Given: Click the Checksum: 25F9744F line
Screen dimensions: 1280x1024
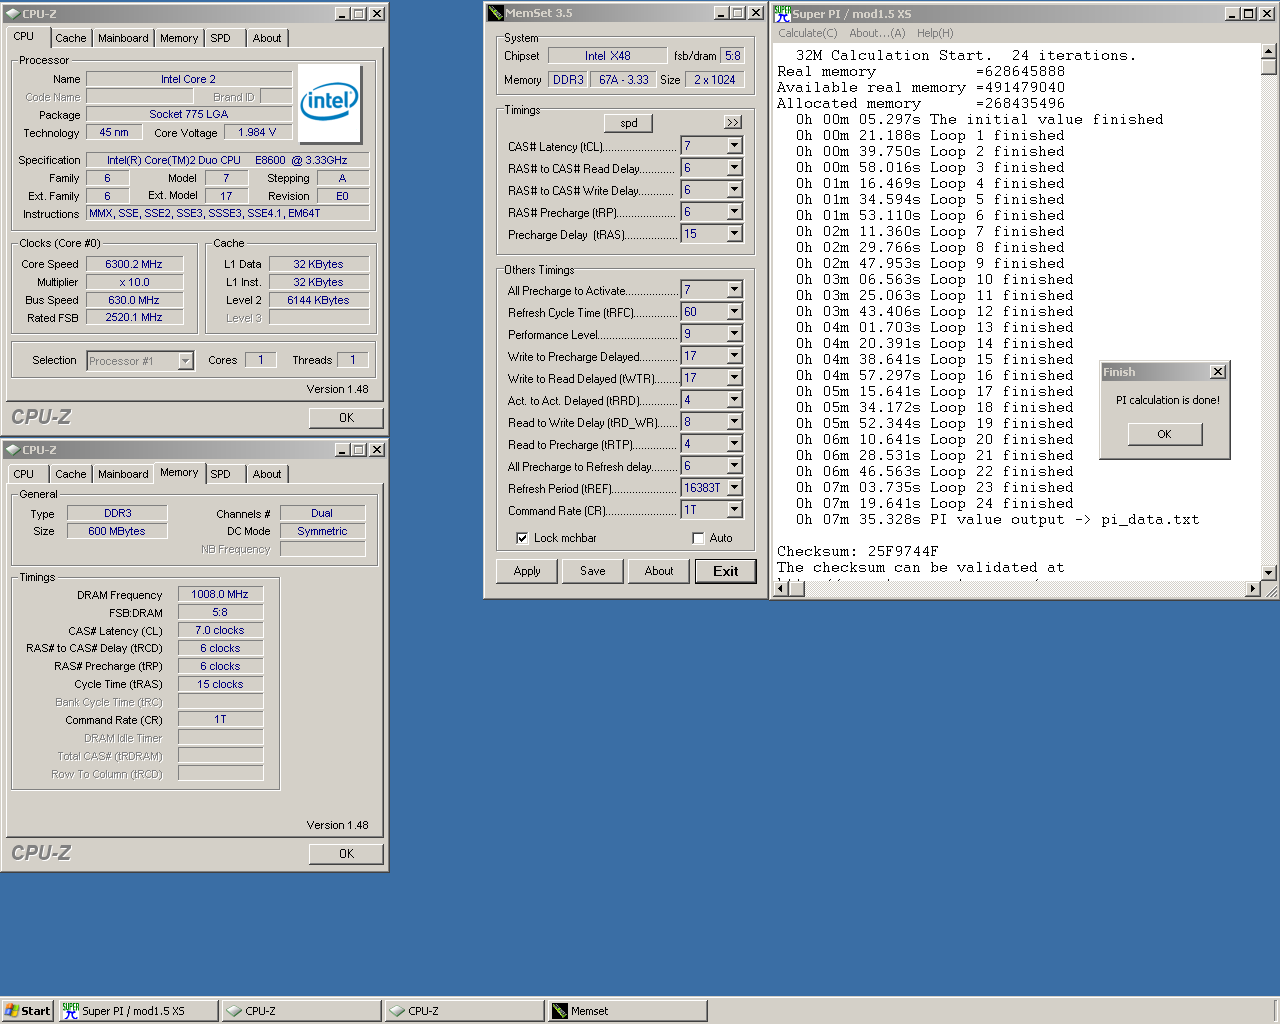Looking at the screenshot, I should tap(858, 551).
